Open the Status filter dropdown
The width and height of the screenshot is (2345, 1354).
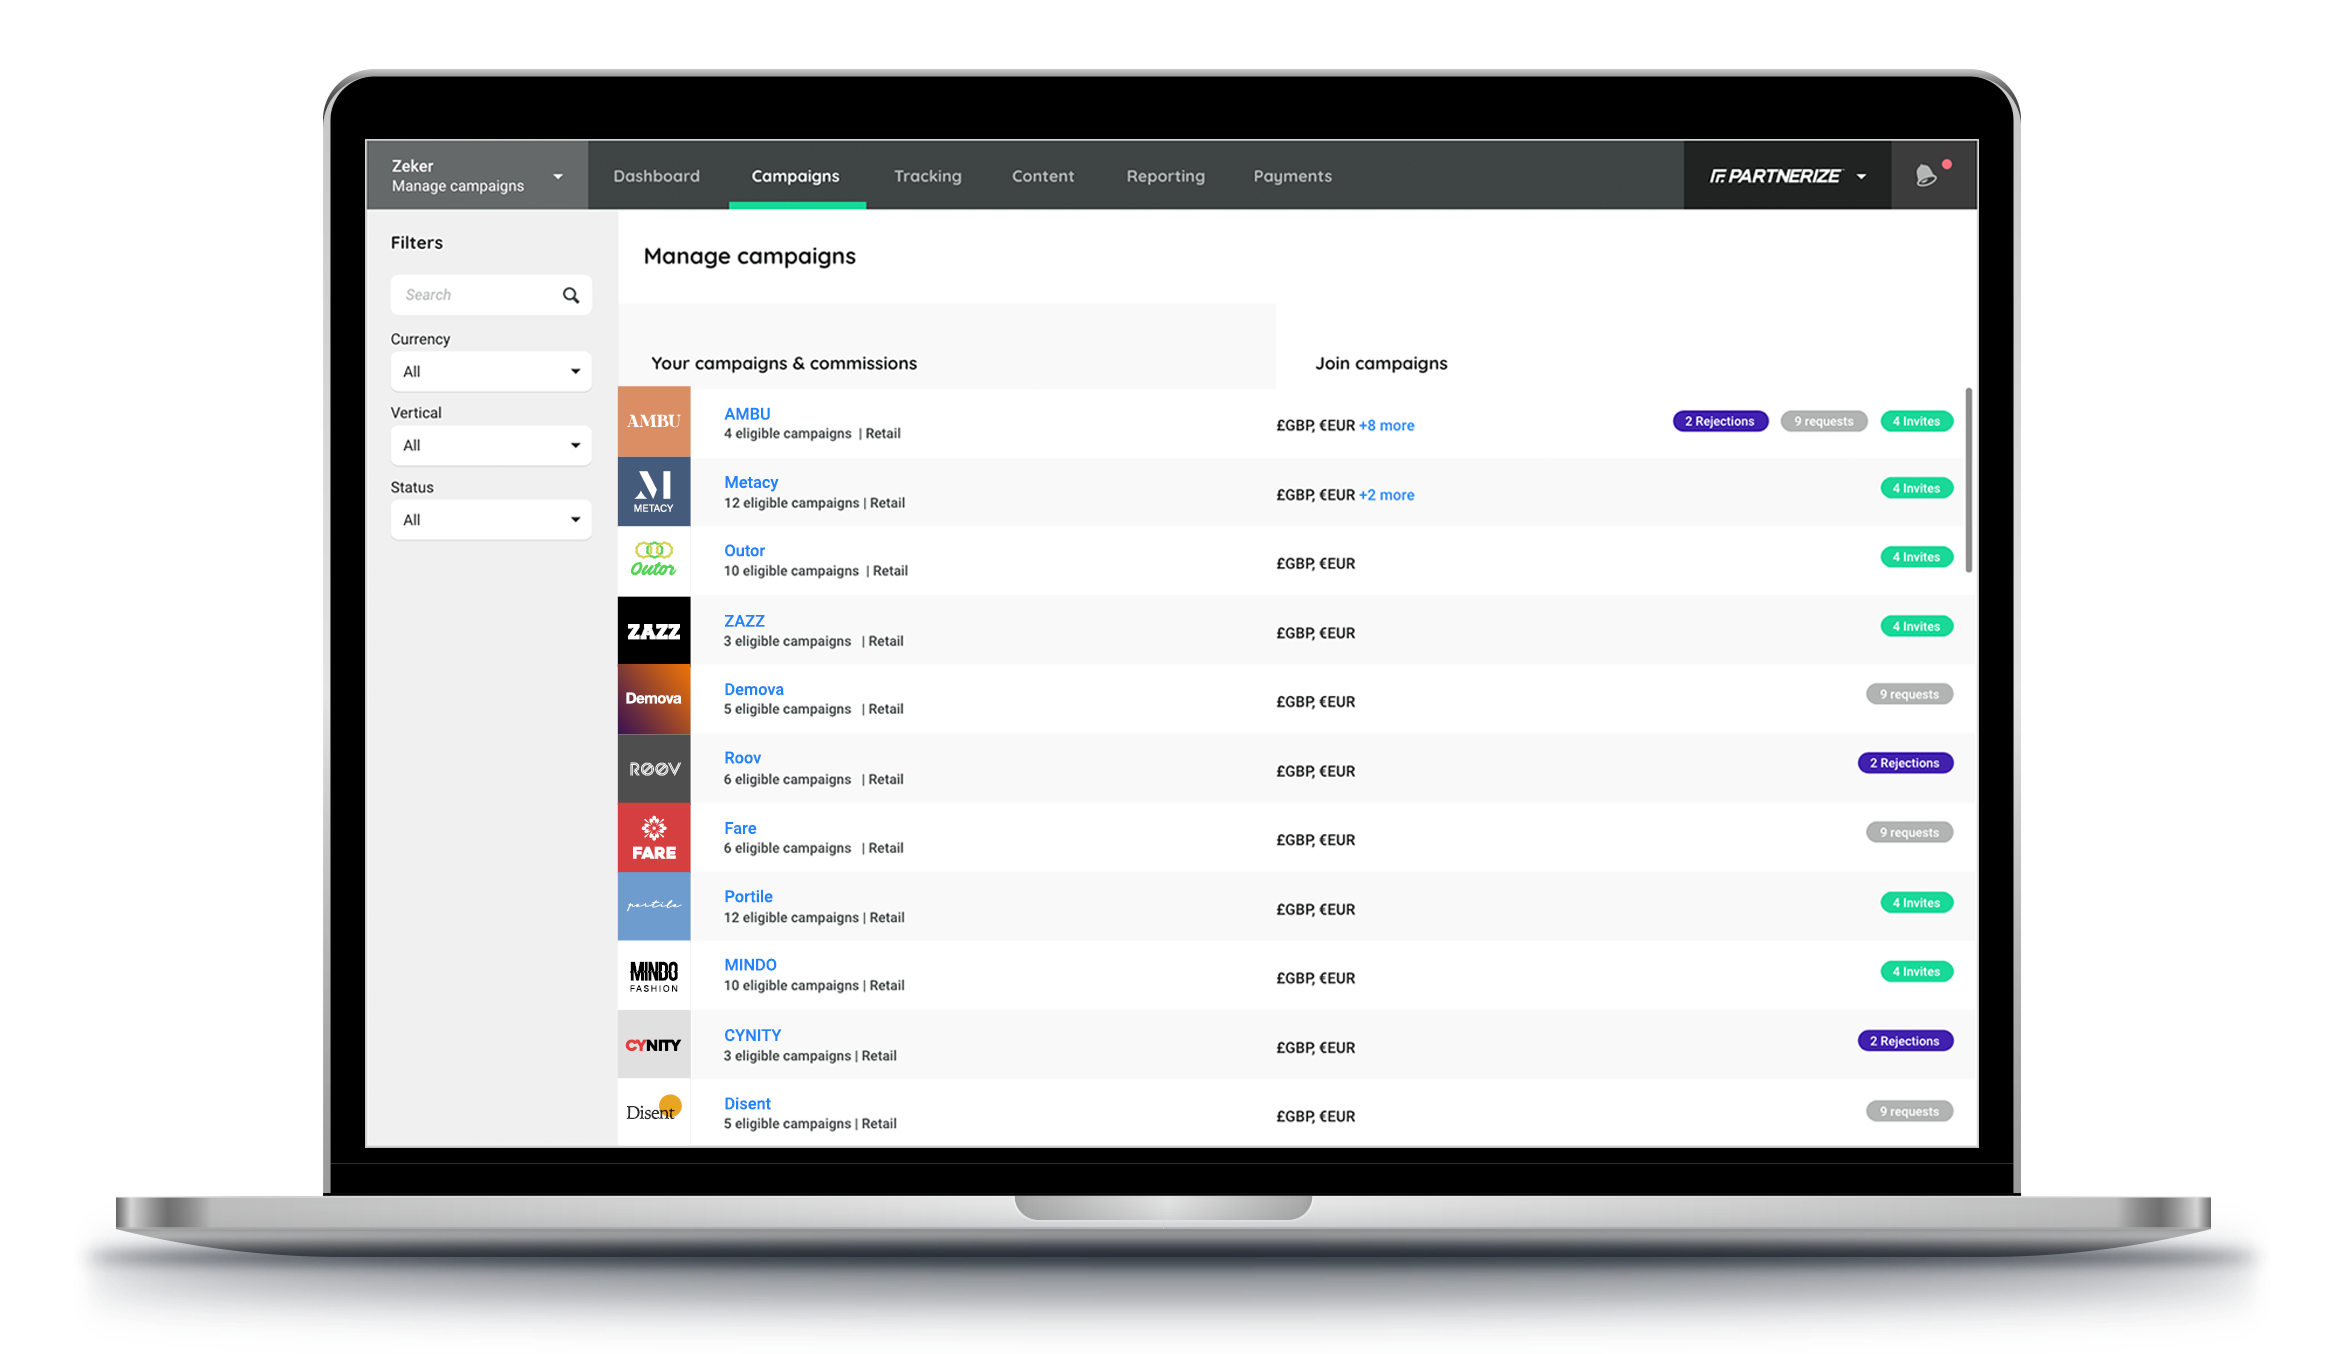click(490, 519)
